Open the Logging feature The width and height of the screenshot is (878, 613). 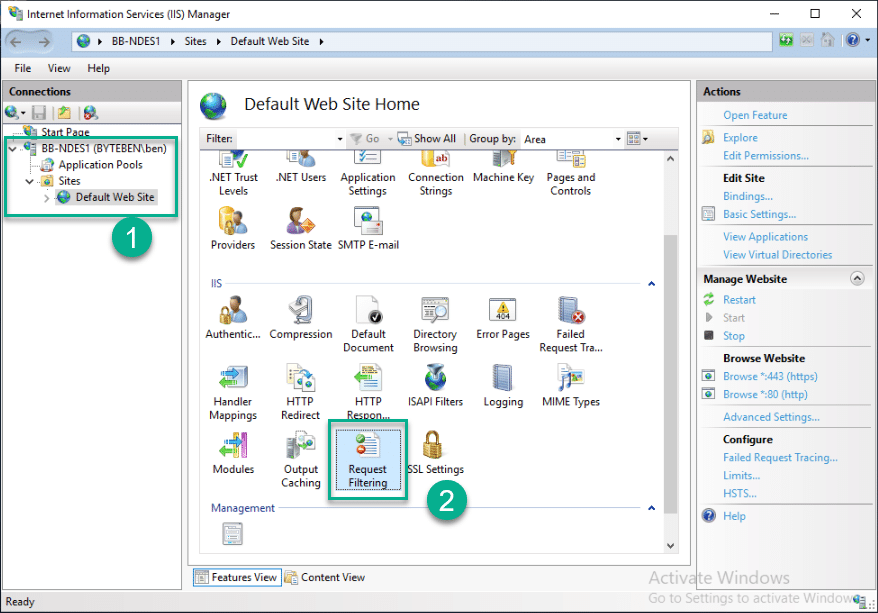(x=503, y=386)
